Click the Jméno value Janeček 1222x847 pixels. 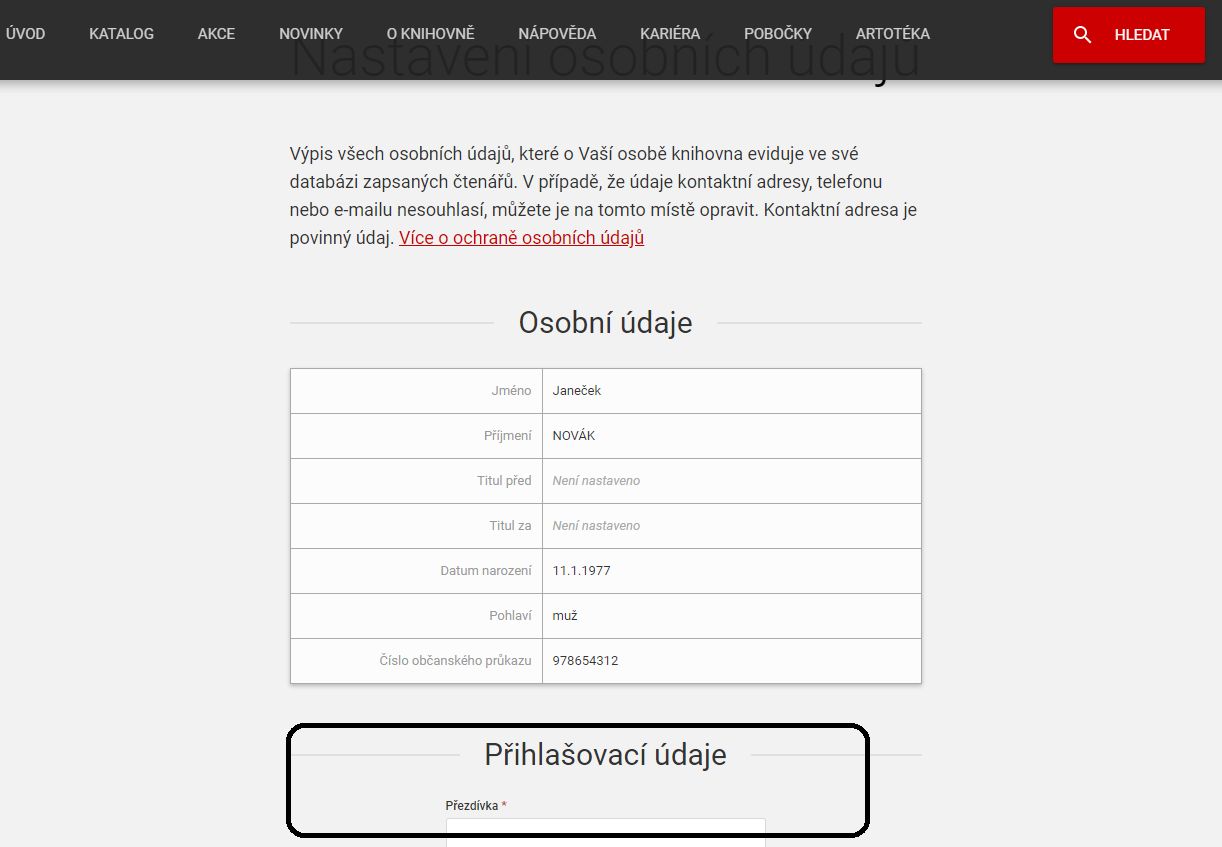click(577, 391)
